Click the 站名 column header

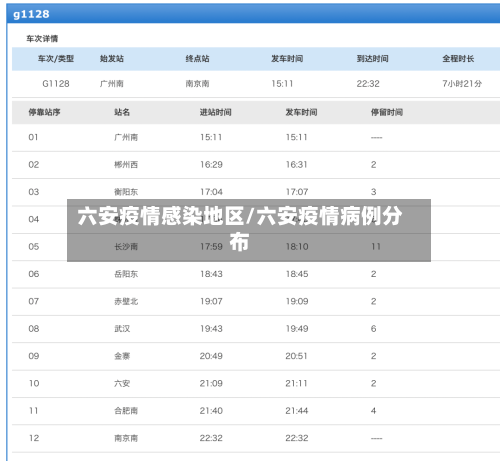click(x=122, y=112)
